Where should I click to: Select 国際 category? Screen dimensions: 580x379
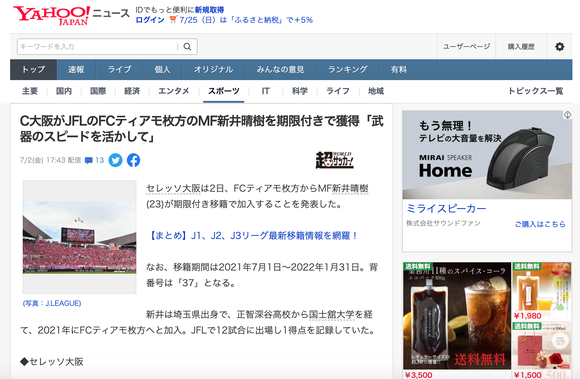(98, 91)
